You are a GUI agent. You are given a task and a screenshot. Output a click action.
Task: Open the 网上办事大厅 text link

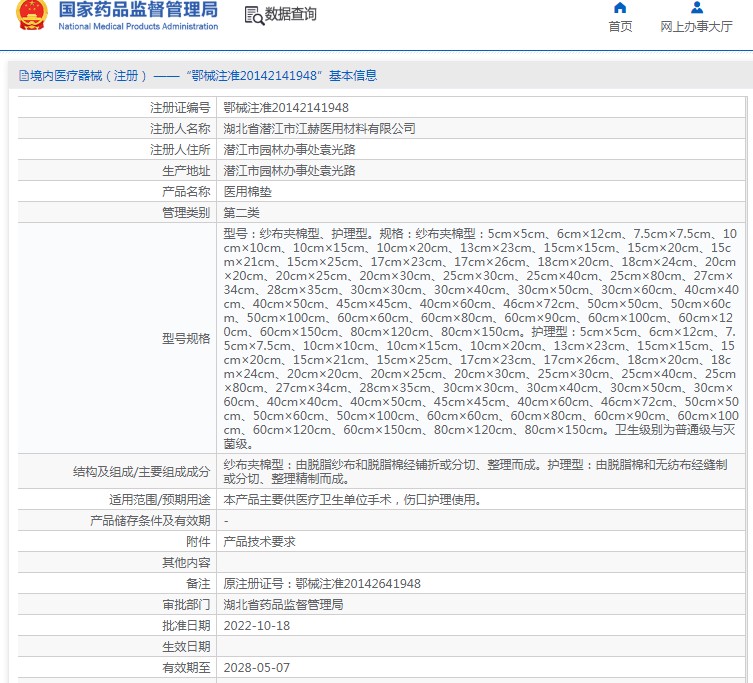click(x=696, y=27)
